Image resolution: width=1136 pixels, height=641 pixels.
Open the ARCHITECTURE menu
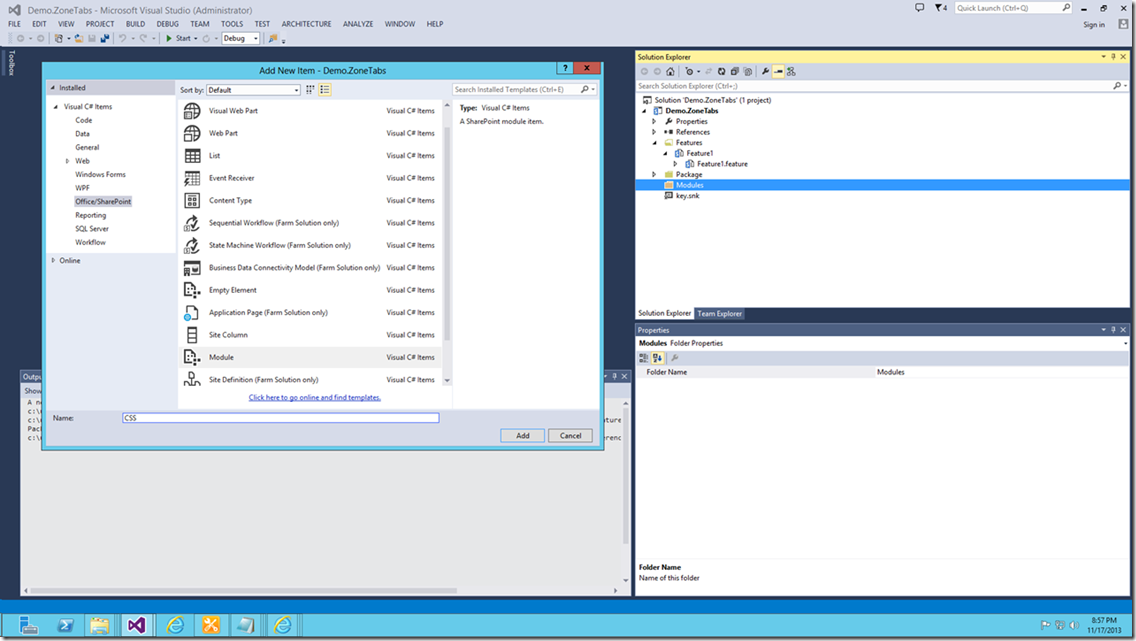[306, 24]
